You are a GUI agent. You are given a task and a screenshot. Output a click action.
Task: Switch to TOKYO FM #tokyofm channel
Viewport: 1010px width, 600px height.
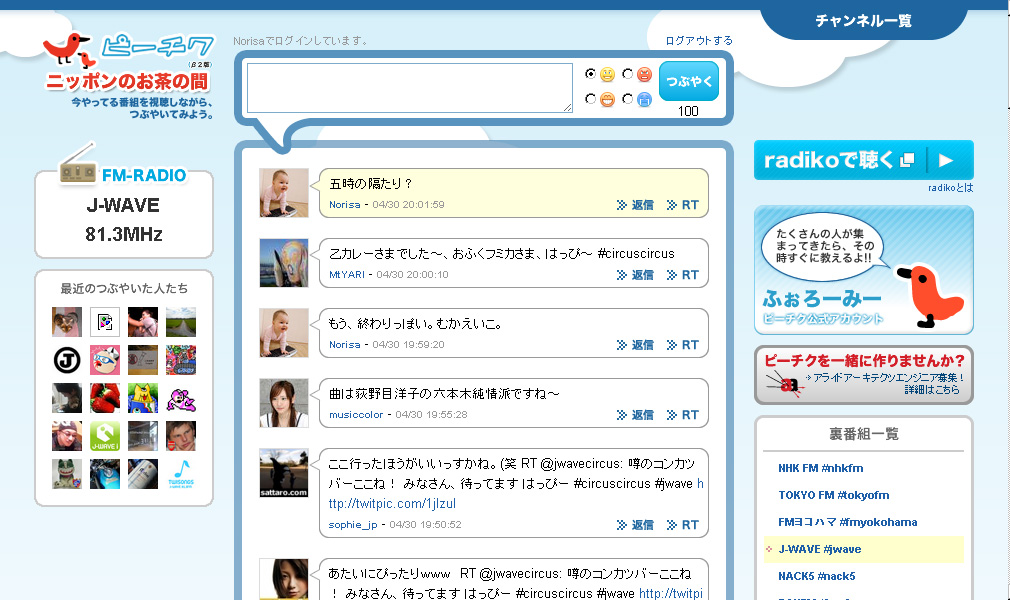[834, 496]
